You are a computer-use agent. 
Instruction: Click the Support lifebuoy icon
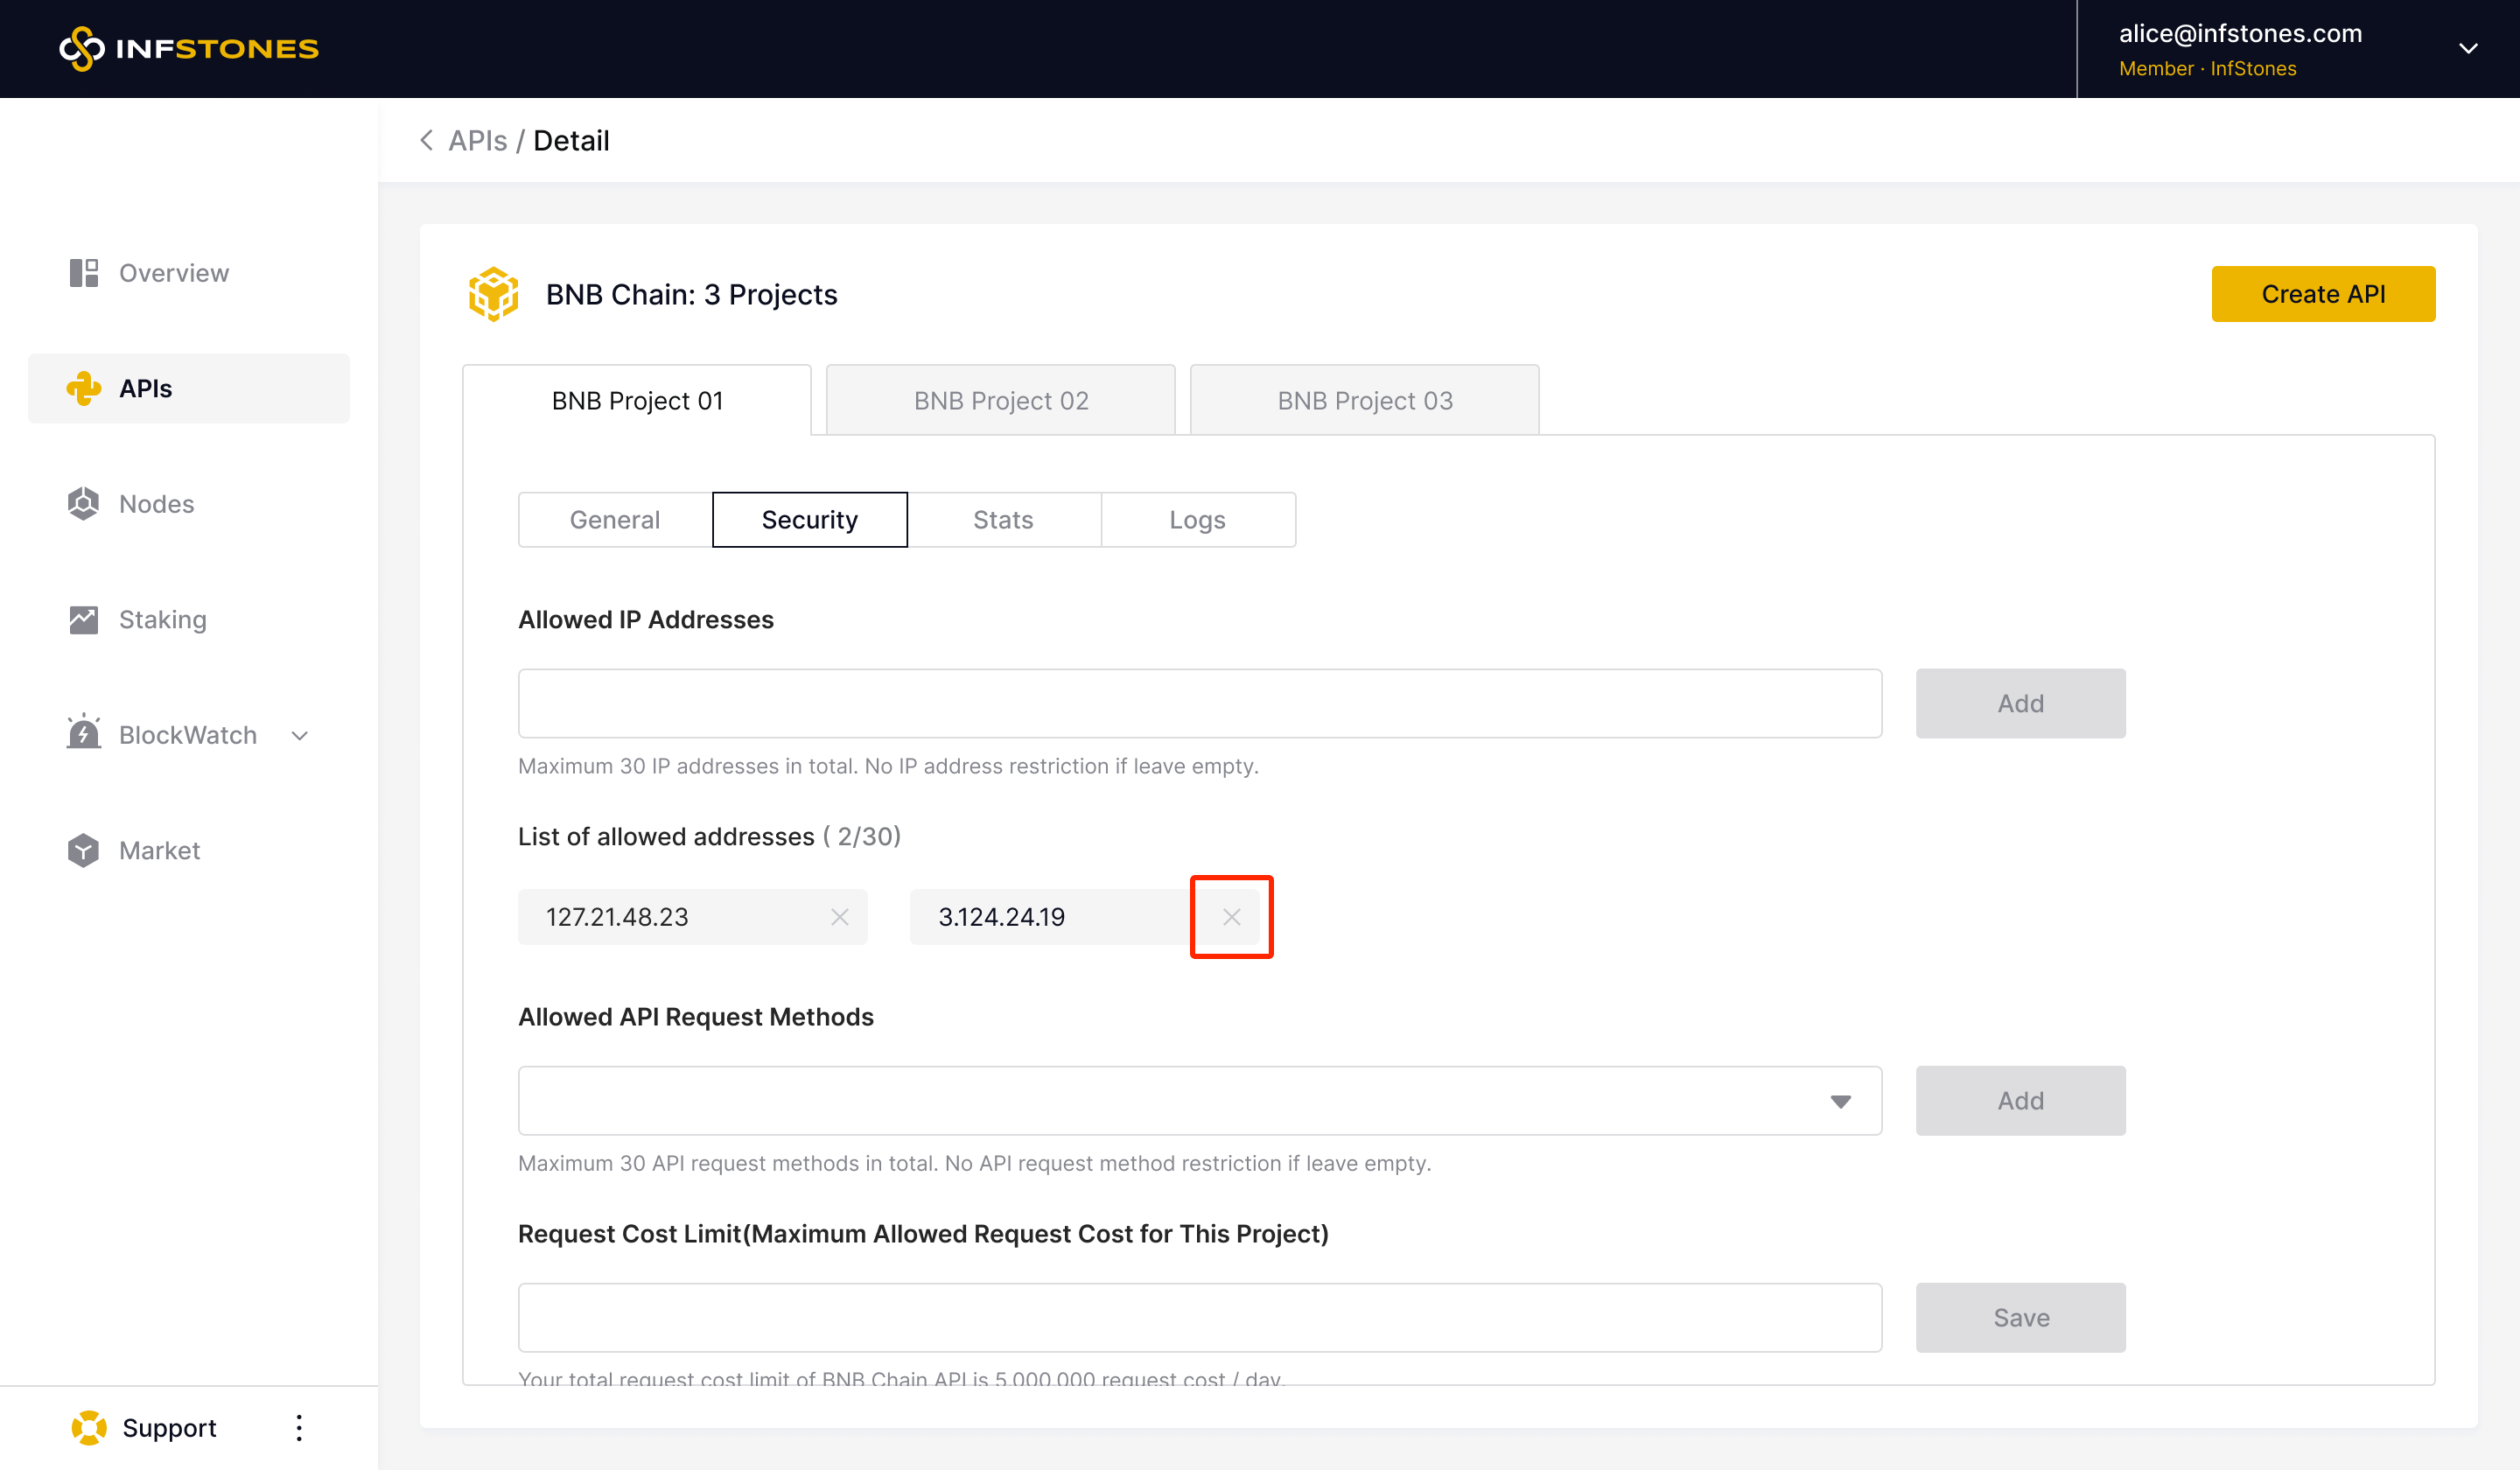[89, 1427]
